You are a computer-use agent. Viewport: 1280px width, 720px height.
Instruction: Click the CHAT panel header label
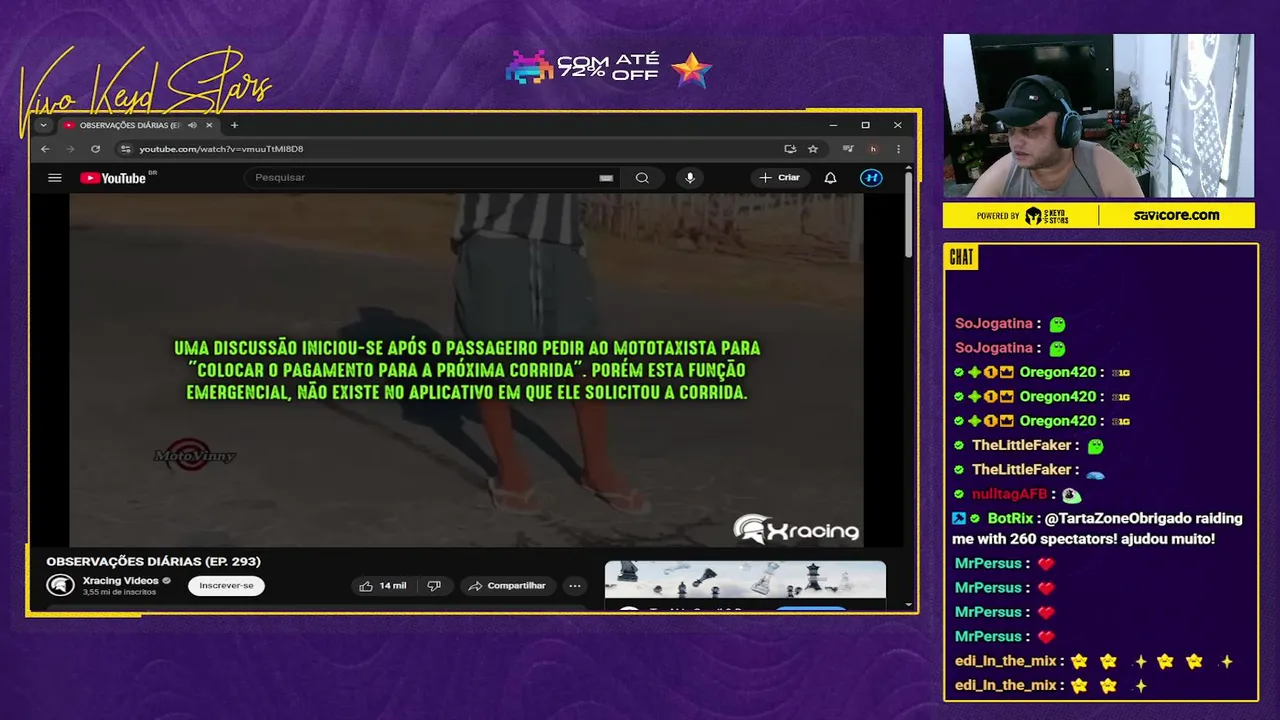pyautogui.click(x=961, y=258)
